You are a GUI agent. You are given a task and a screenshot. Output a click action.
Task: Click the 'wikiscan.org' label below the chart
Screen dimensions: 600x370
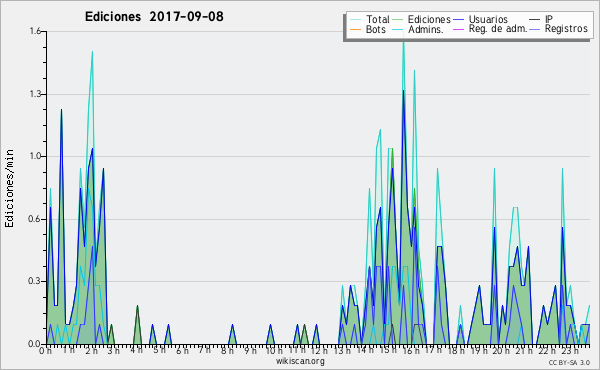[300, 361]
